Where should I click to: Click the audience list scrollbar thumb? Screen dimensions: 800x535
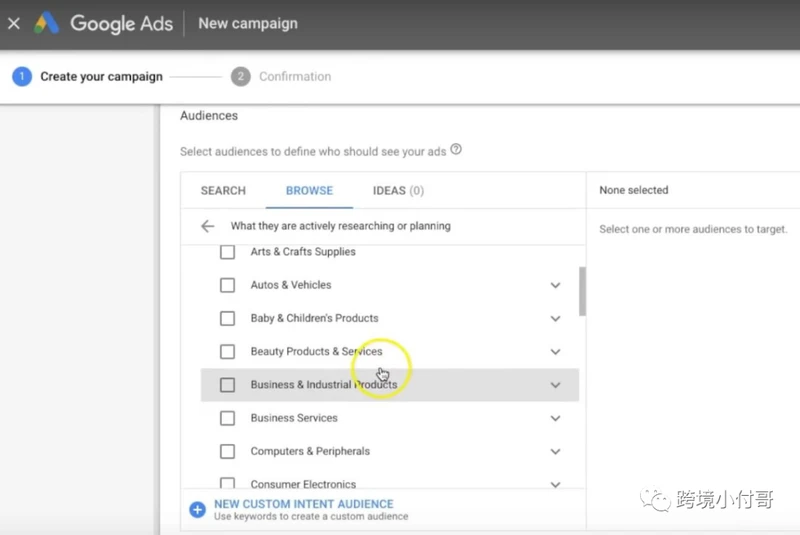[582, 291]
